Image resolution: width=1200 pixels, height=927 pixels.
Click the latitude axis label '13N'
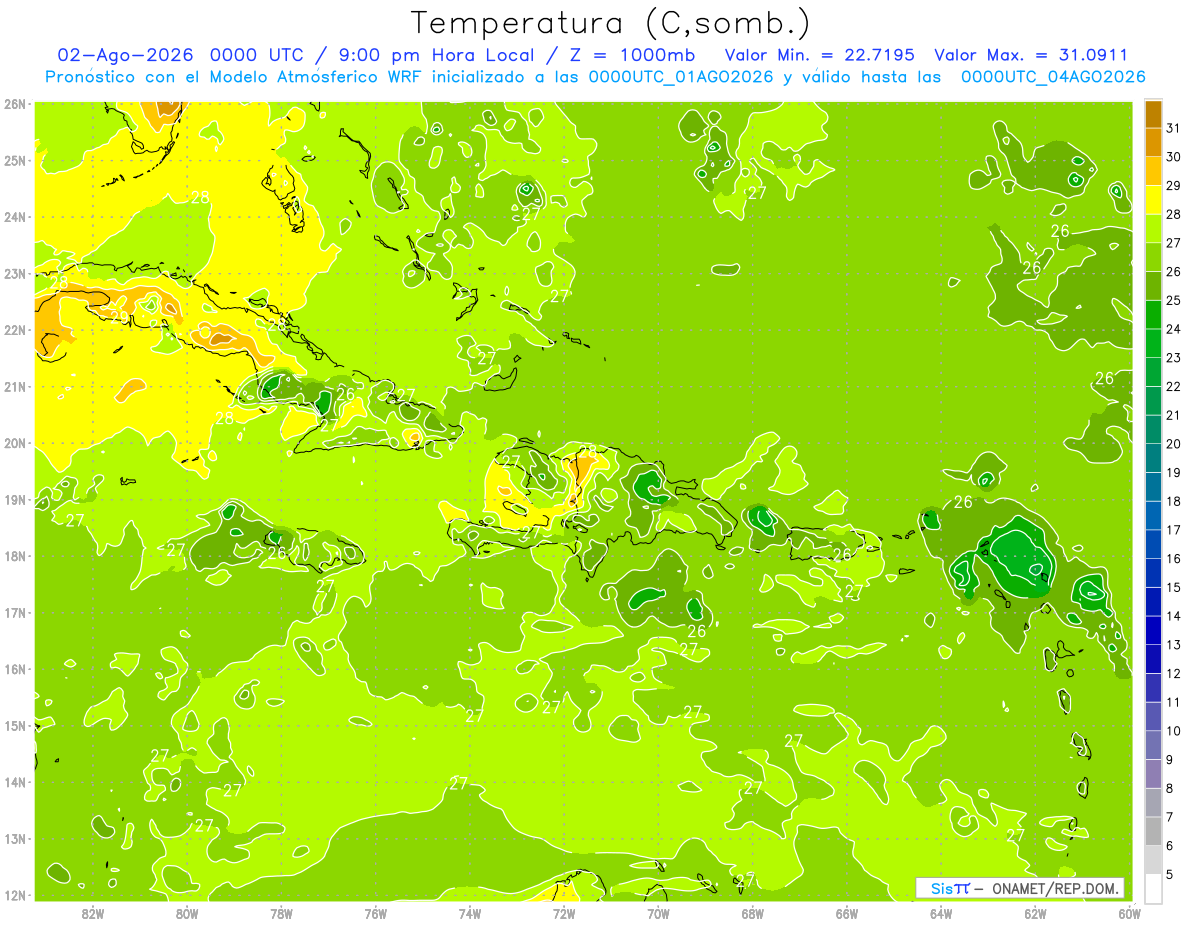(x=15, y=838)
